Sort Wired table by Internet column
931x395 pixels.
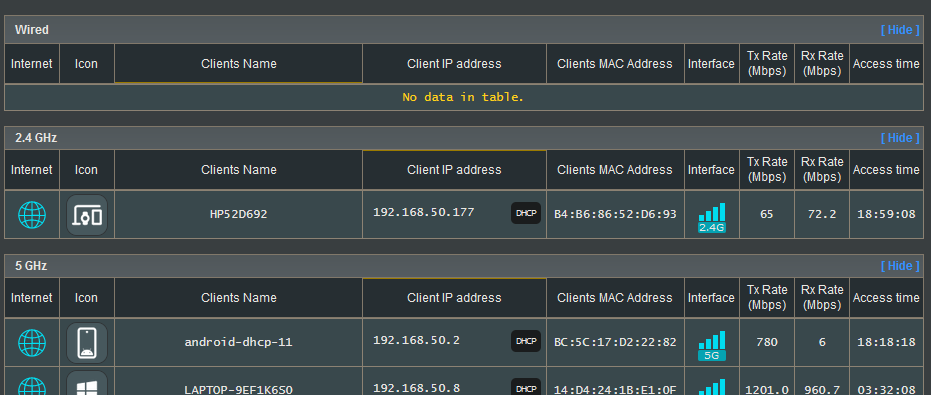31,64
